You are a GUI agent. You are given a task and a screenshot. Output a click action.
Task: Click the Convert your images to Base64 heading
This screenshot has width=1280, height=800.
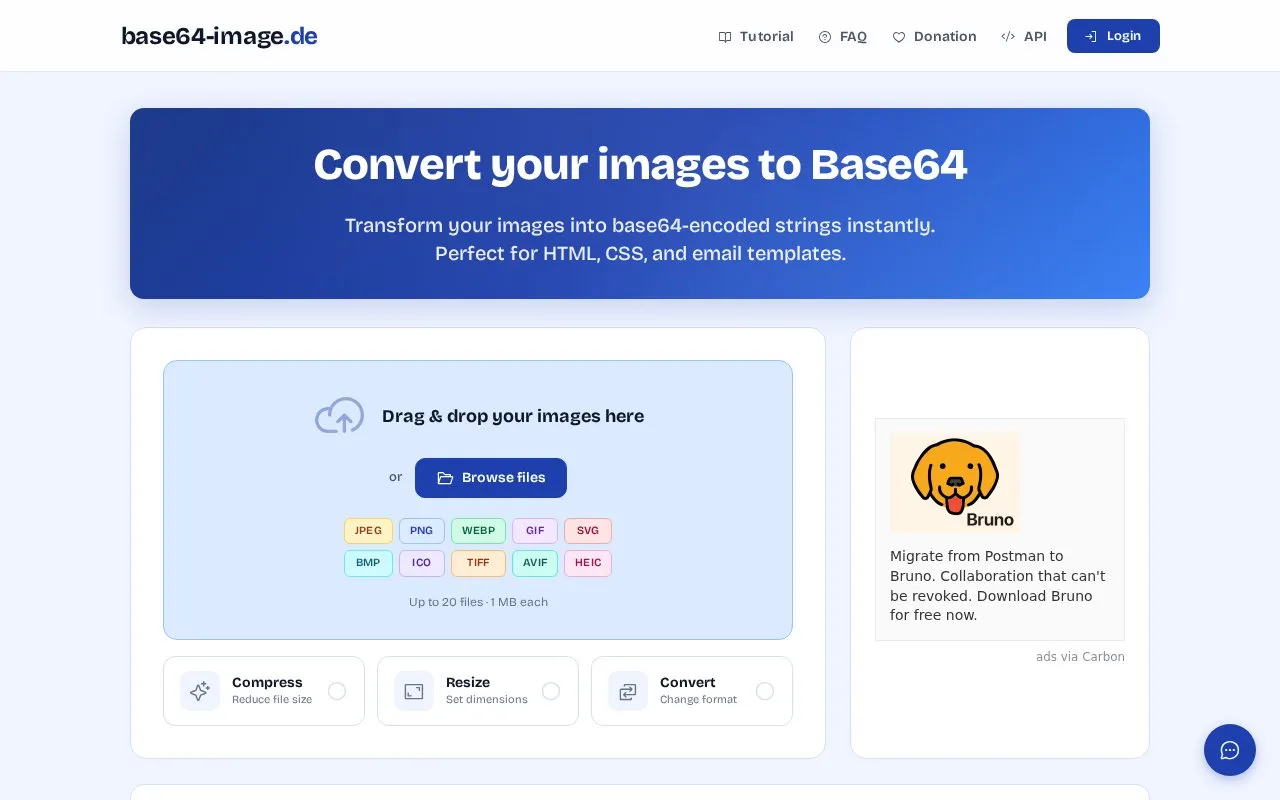640,165
